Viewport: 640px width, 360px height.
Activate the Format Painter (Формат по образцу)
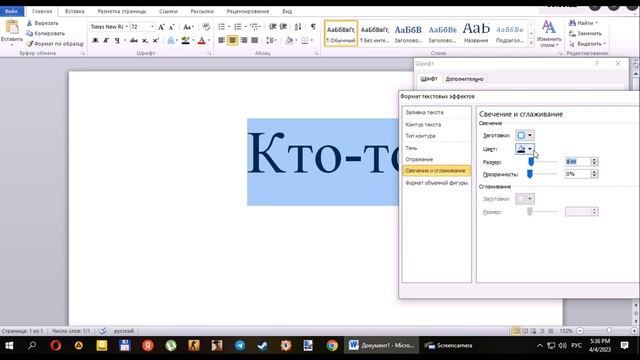coord(55,44)
